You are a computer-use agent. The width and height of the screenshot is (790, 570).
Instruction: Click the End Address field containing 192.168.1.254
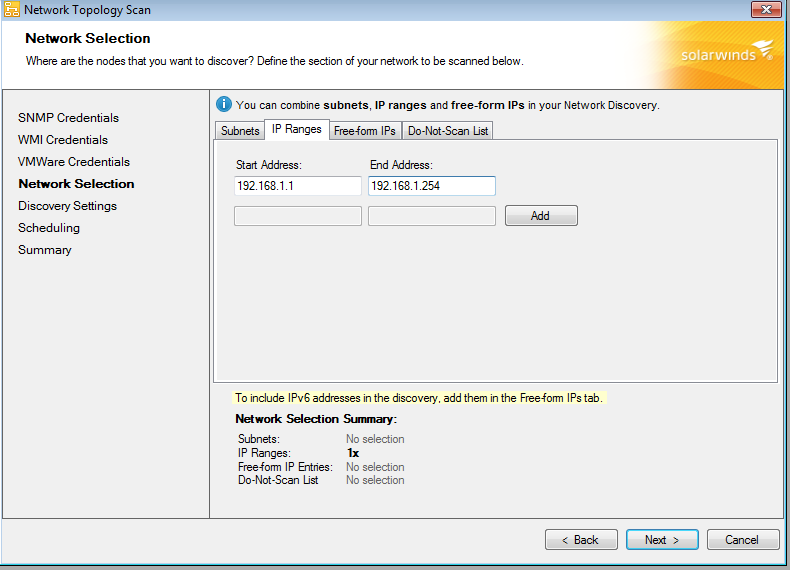(432, 186)
